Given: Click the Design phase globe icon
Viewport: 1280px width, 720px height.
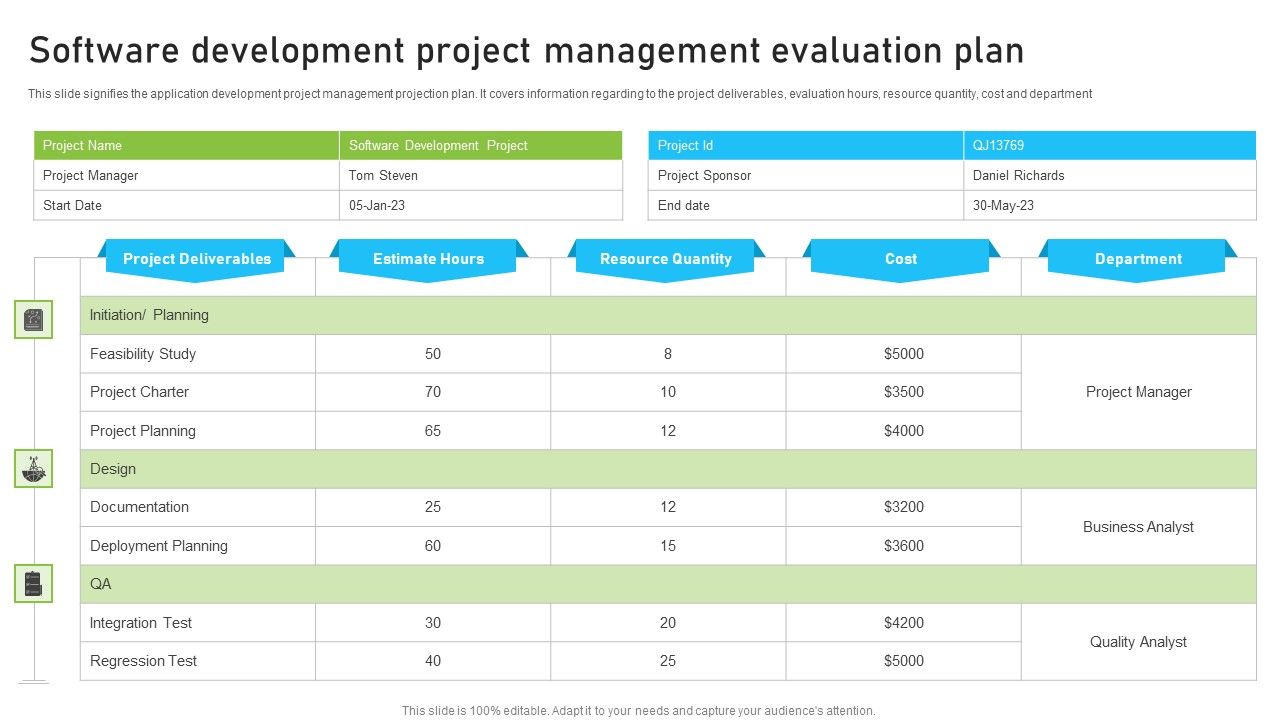Looking at the screenshot, I should tap(33, 468).
